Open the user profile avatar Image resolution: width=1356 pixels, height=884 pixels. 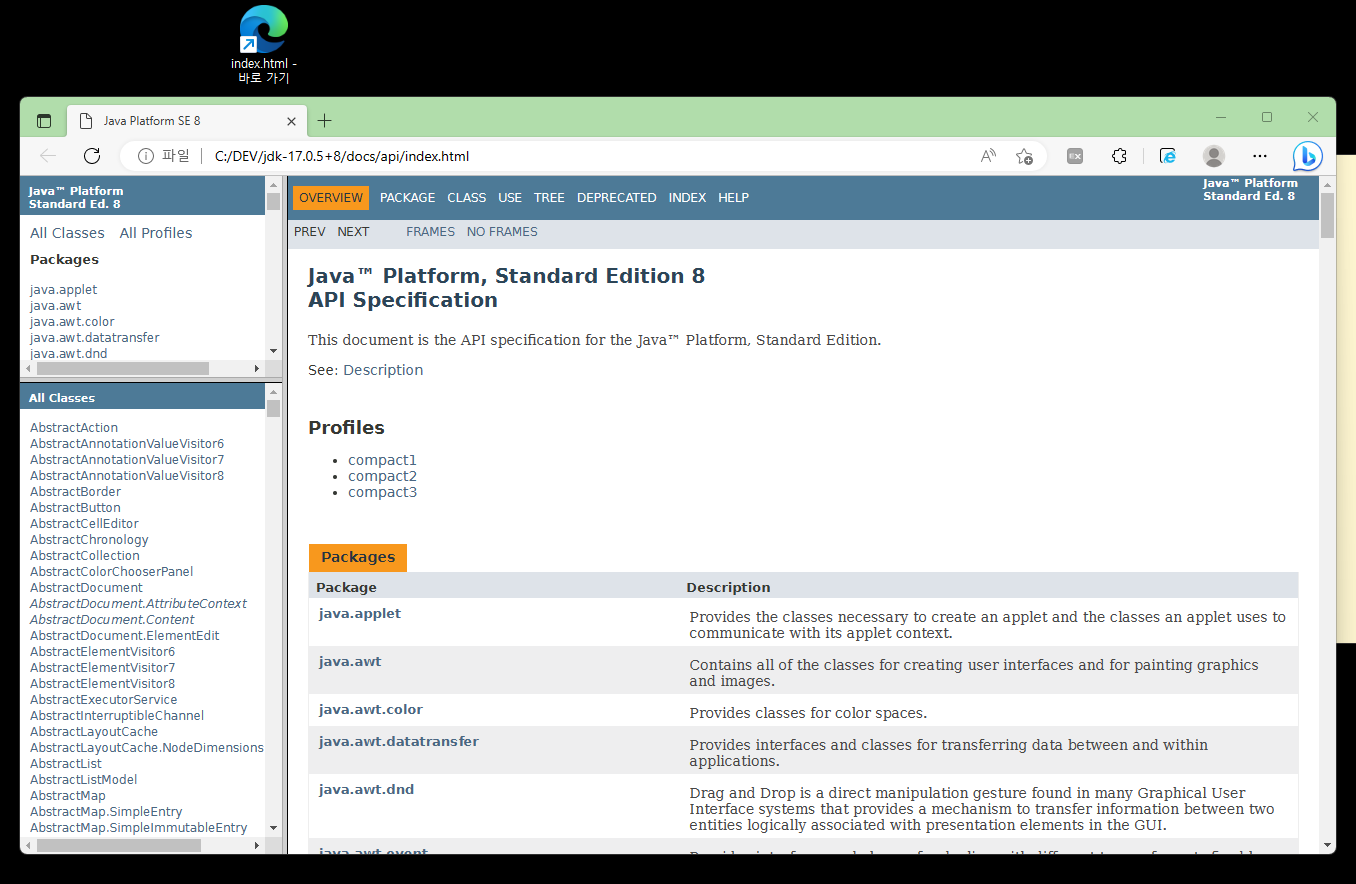1214,156
